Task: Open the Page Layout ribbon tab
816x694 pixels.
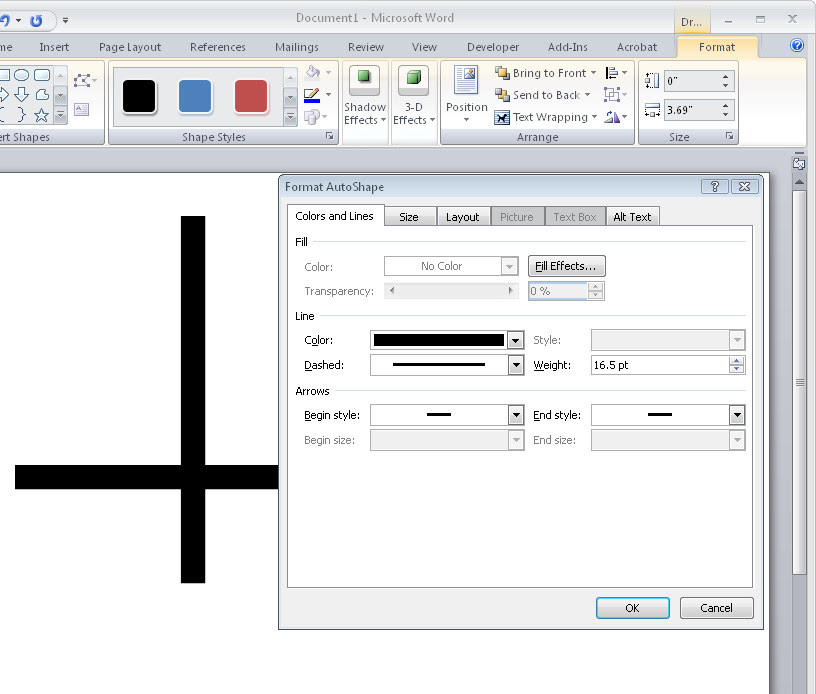Action: (x=130, y=47)
